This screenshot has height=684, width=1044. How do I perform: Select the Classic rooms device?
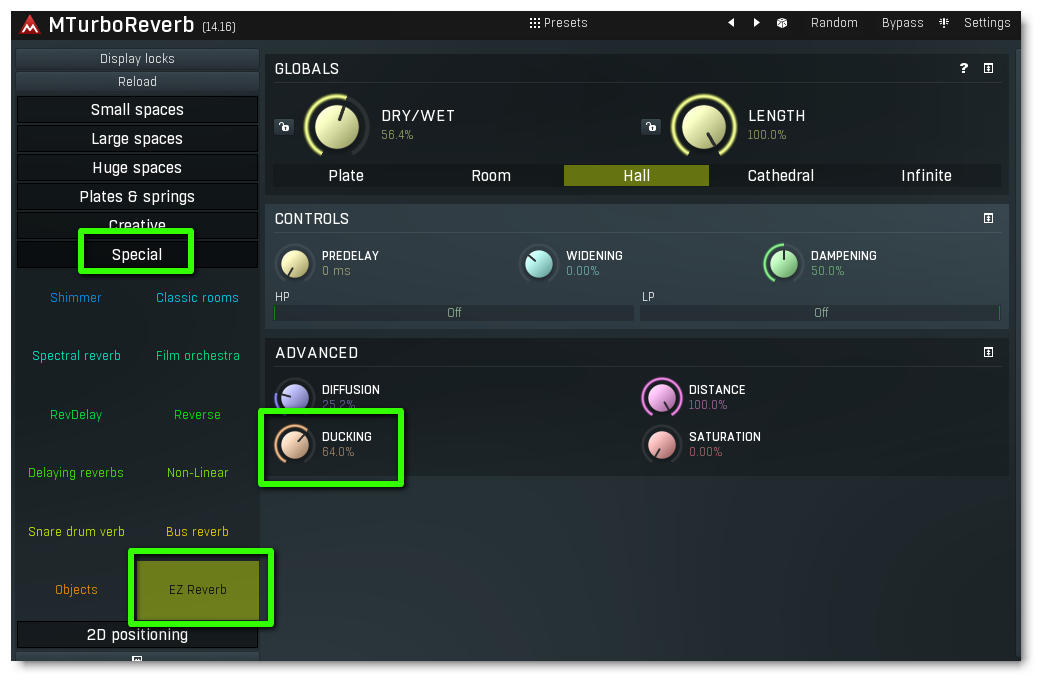[197, 298]
